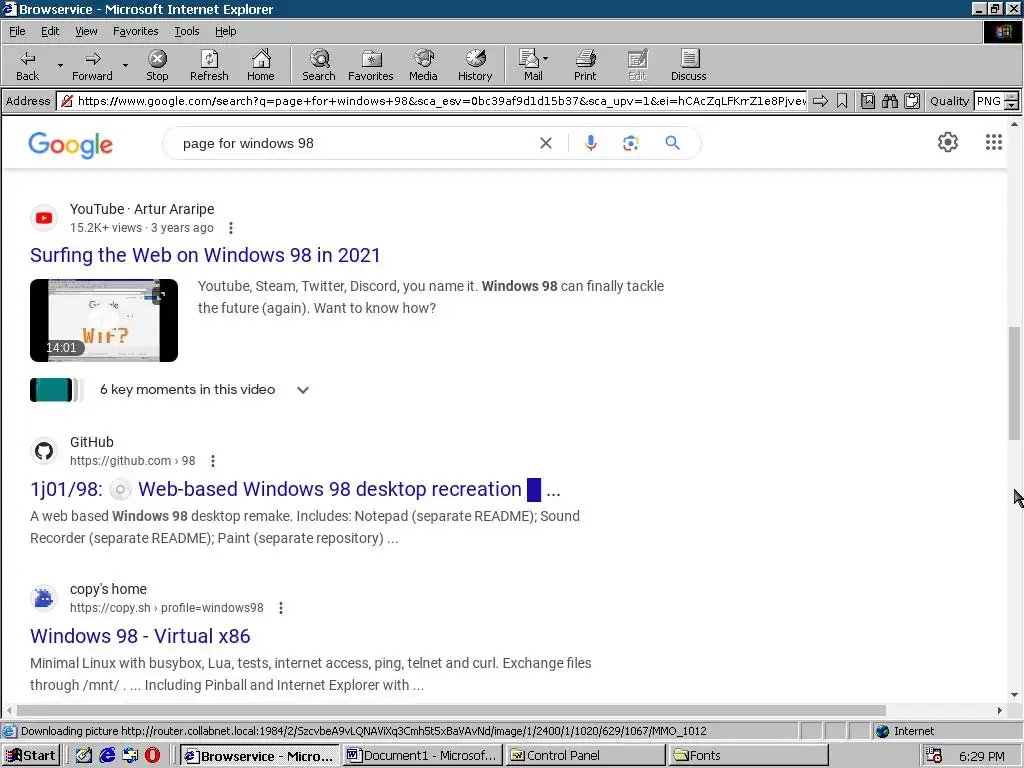Go to the Home page button
1024x768 pixels.
(261, 65)
